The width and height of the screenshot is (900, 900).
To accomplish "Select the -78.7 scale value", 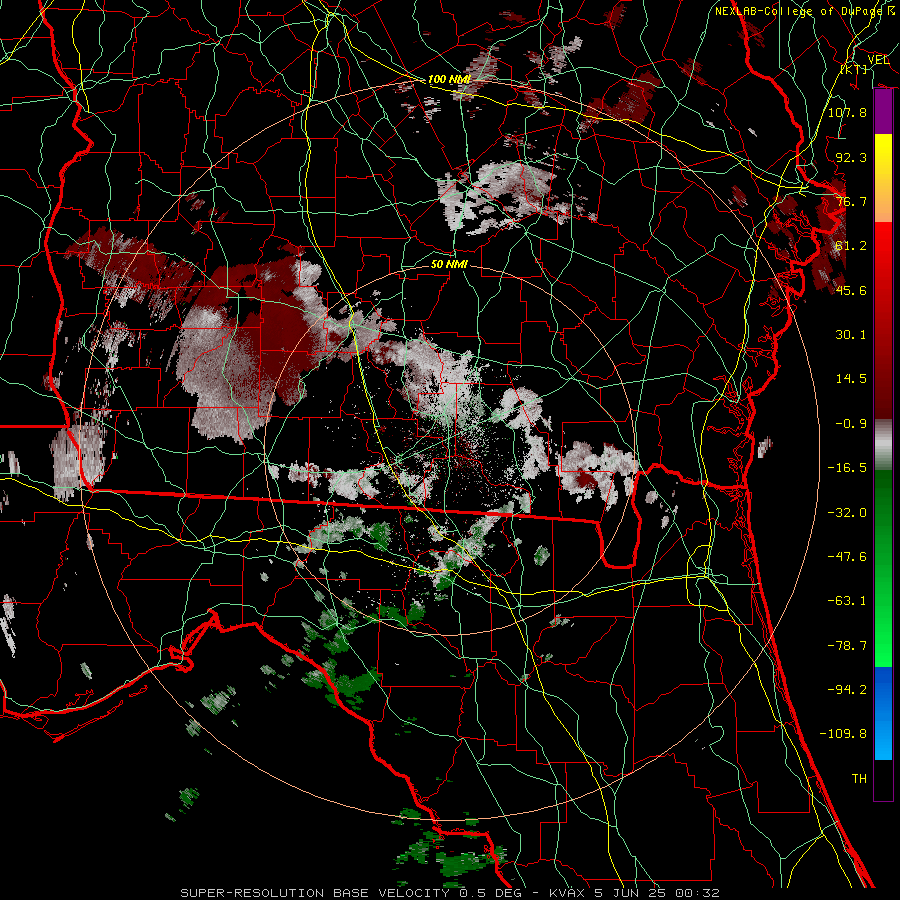I will (x=847, y=646).
